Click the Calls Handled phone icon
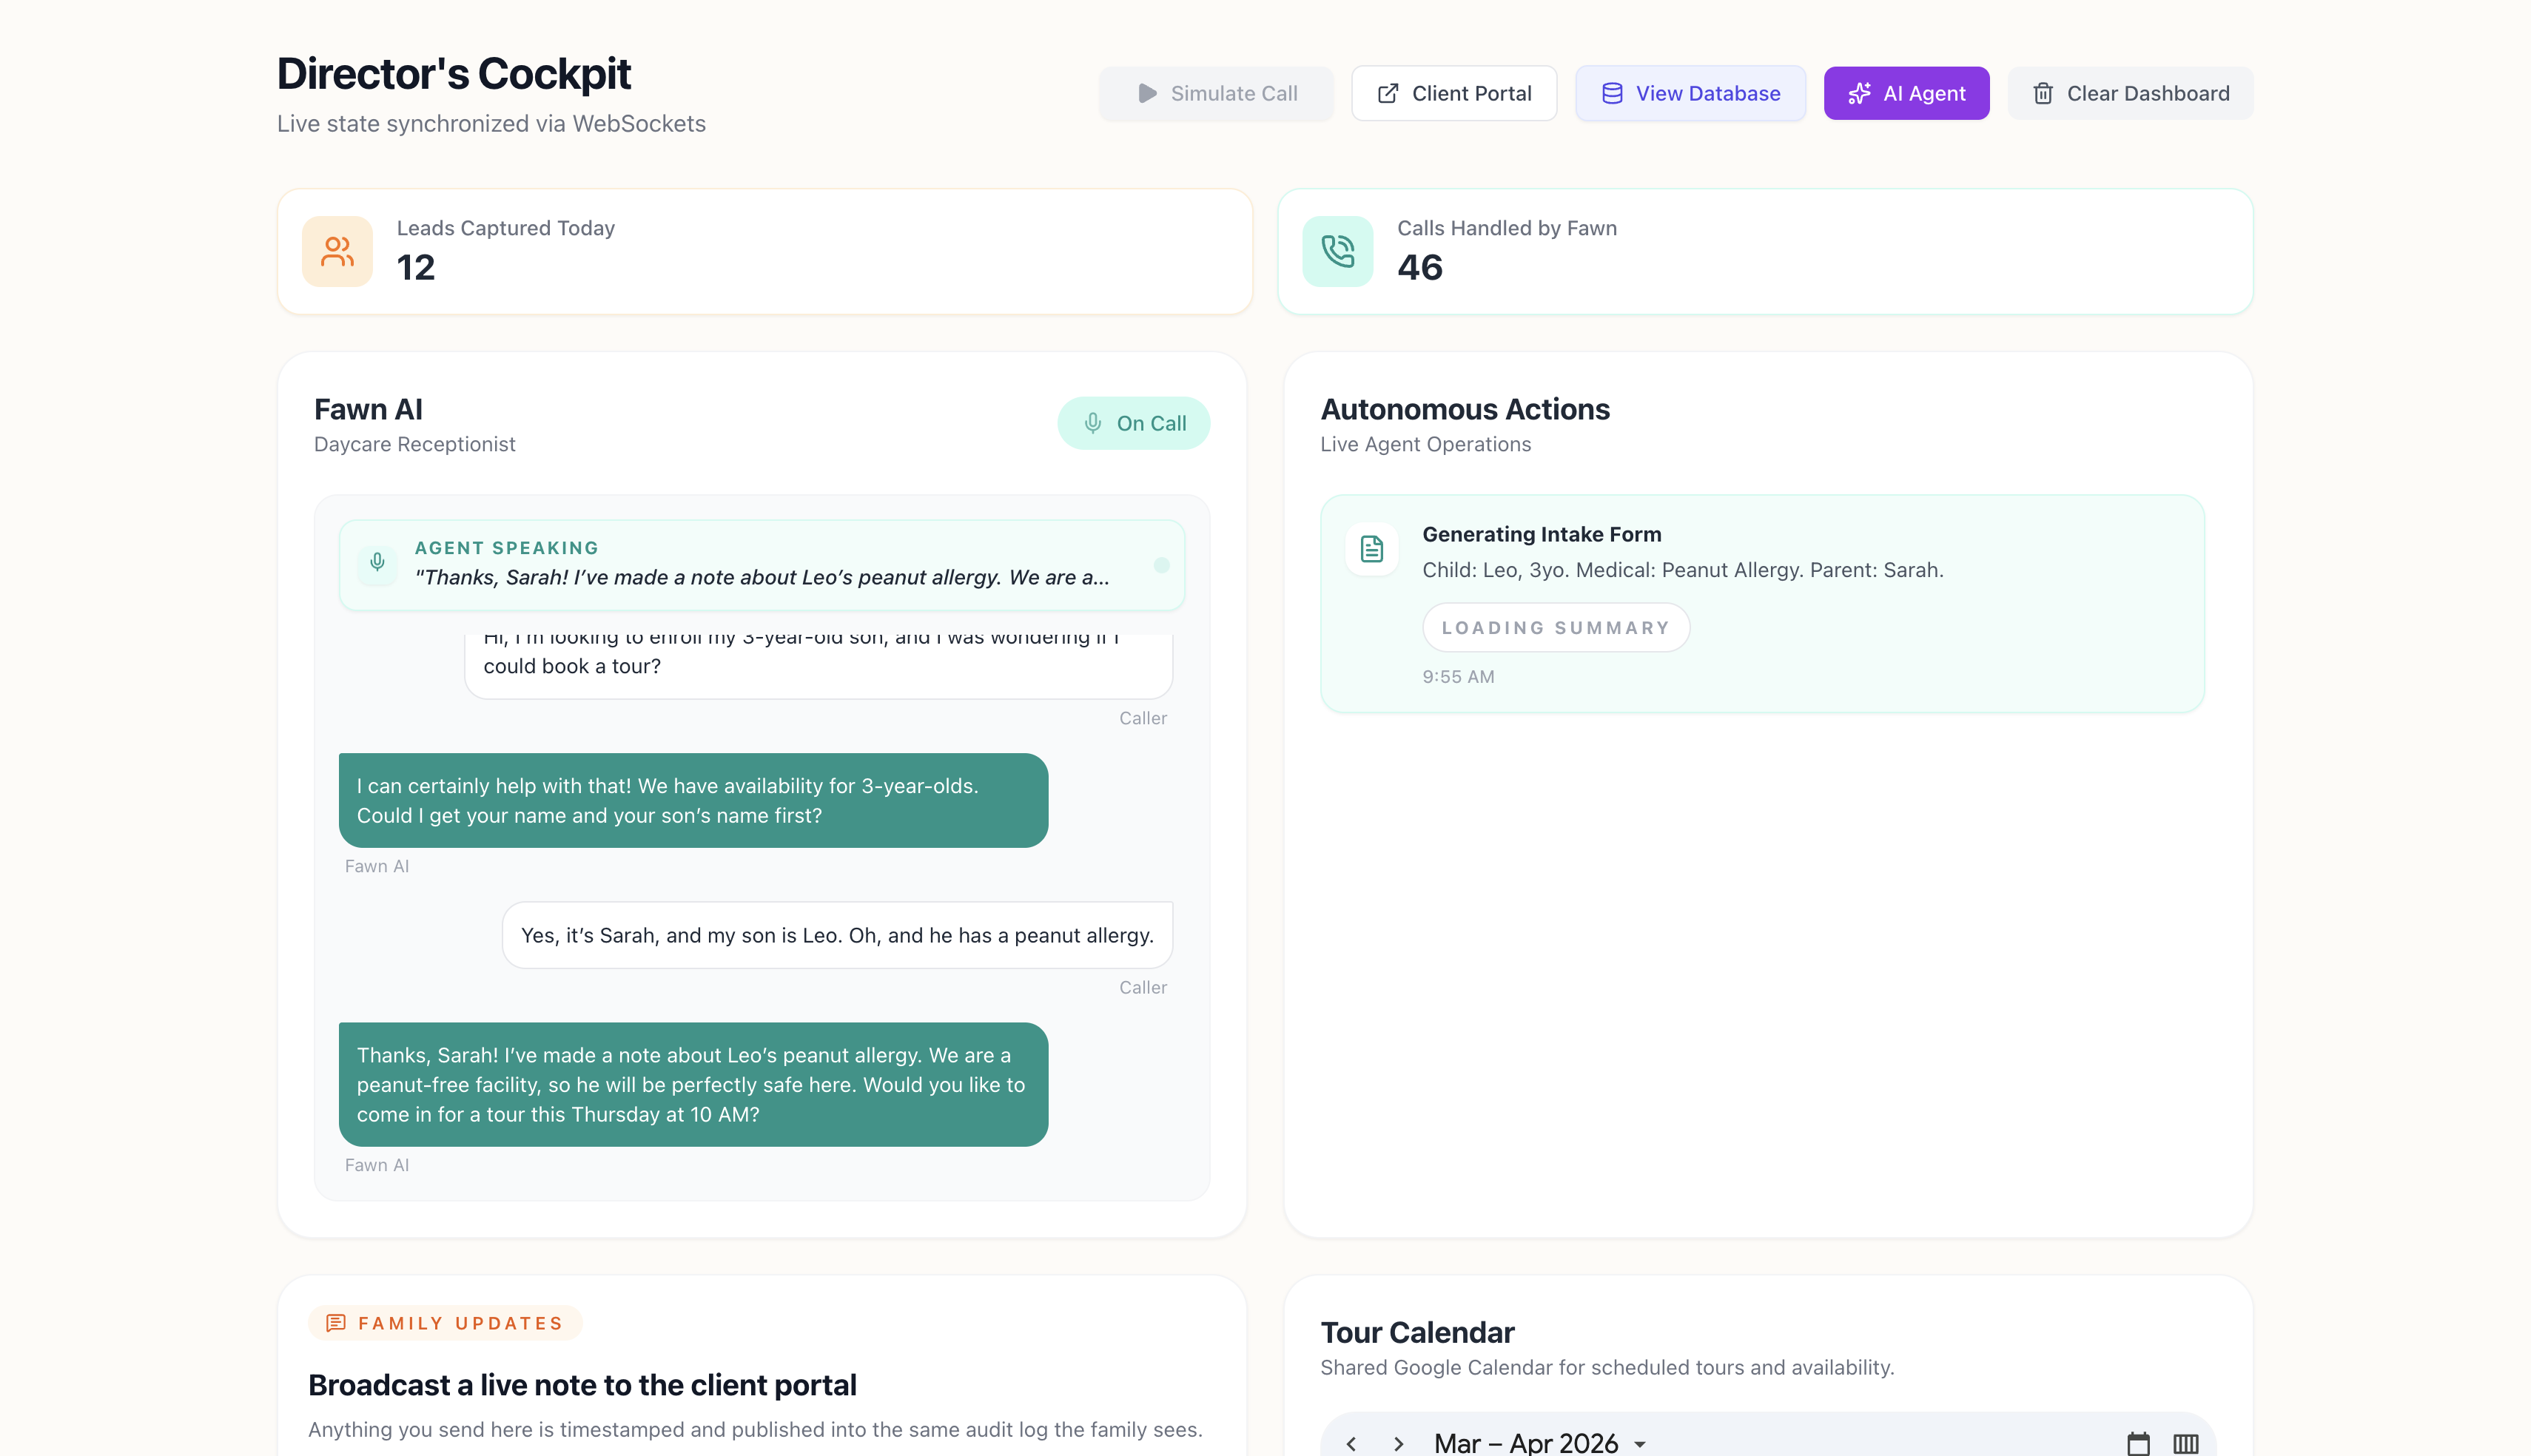Viewport: 2531px width, 1456px height. 1337,251
